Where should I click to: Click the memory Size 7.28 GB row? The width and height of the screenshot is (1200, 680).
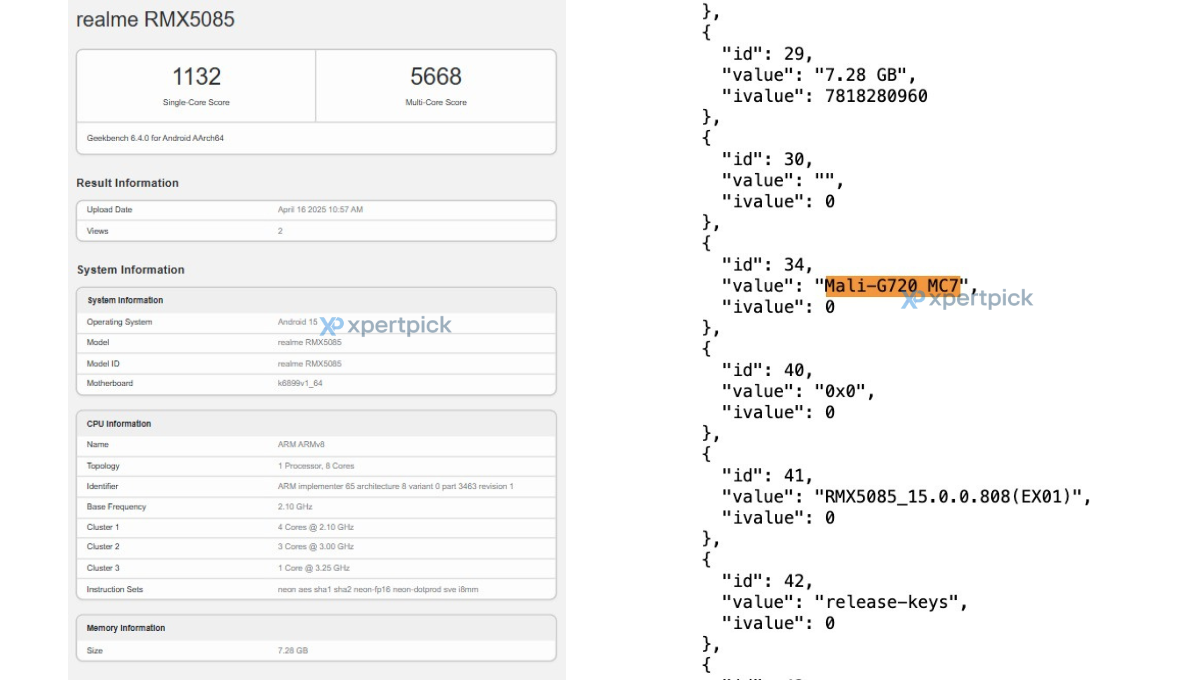click(x=316, y=651)
